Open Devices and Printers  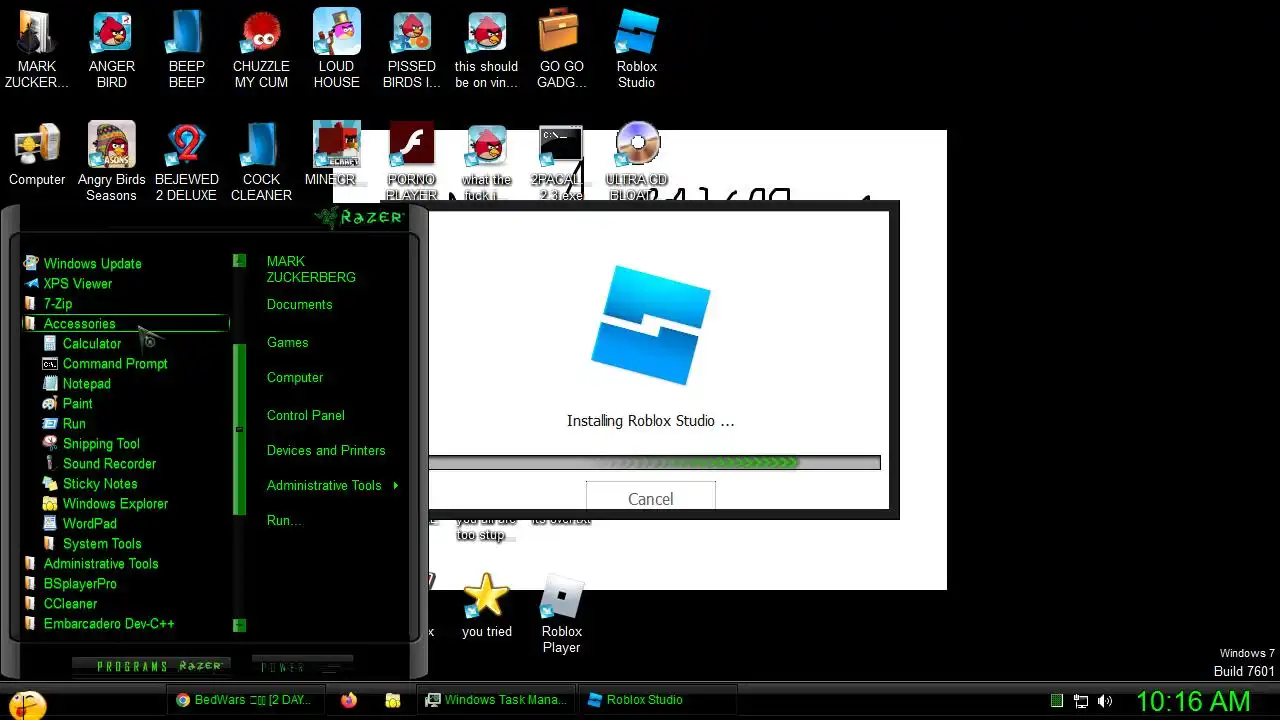pos(325,450)
